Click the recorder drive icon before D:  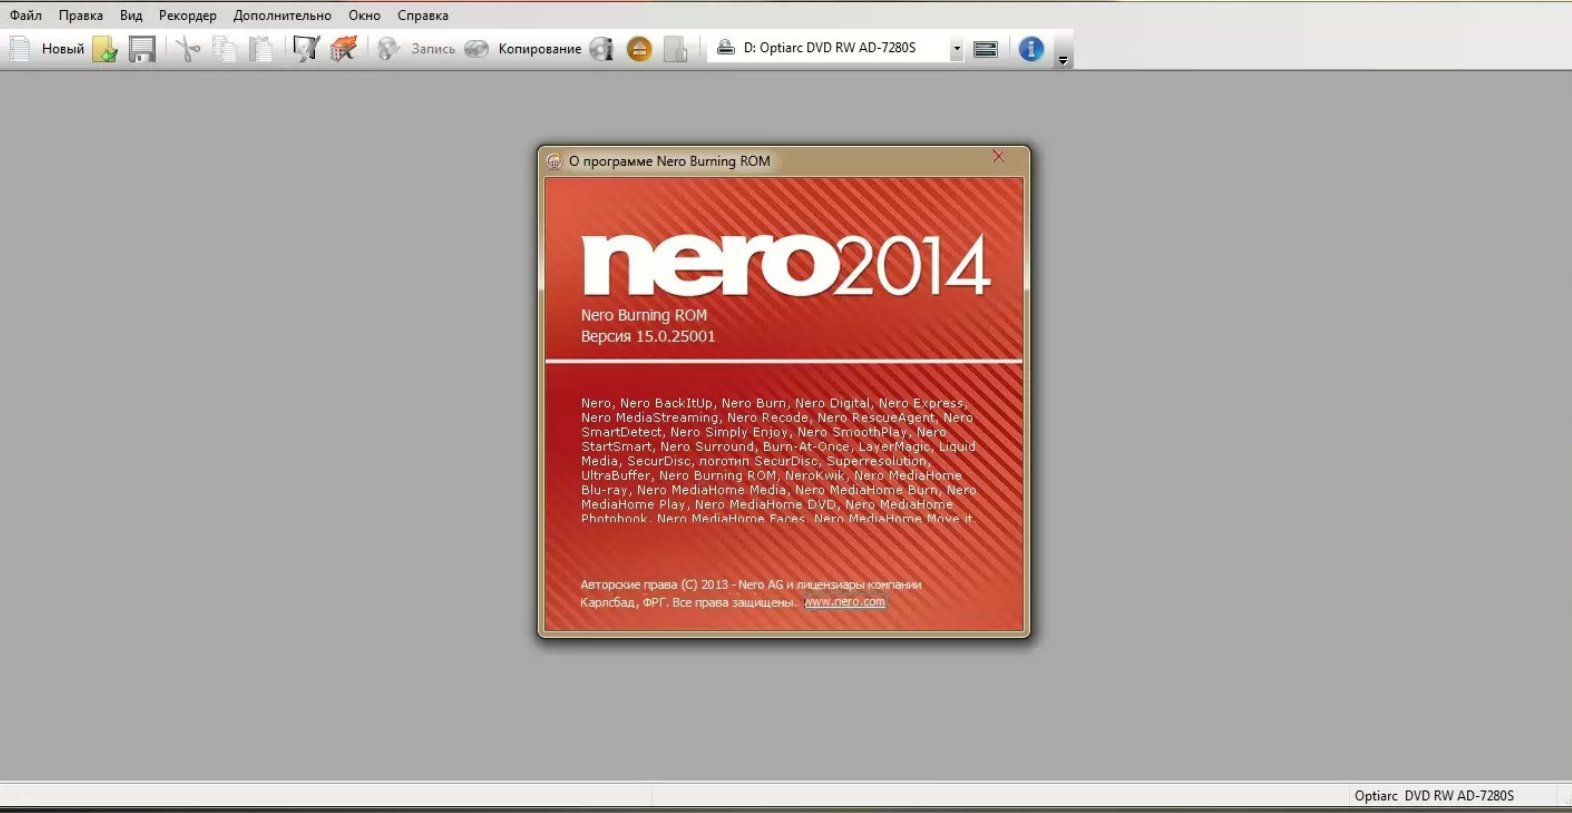(x=726, y=47)
